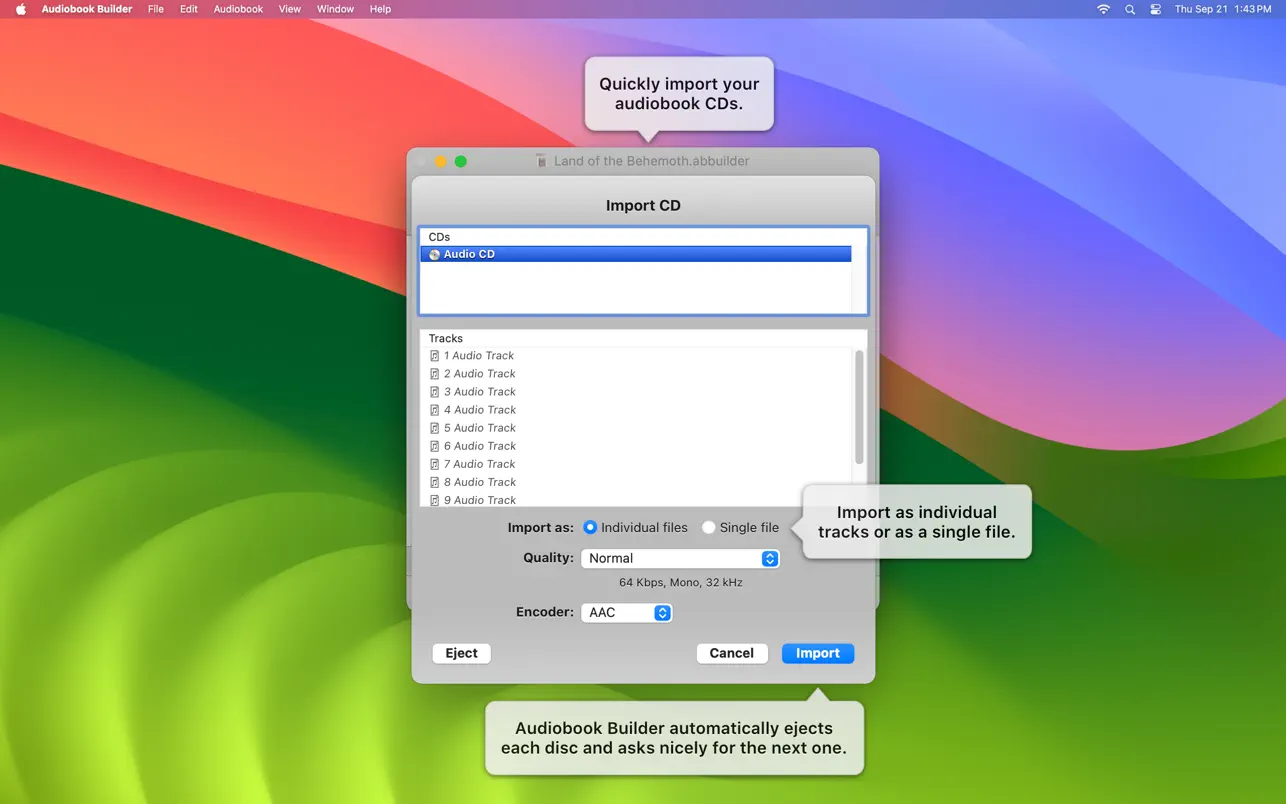The image size is (1286, 804).
Task: Click the music file icon for track 1
Action: (434, 356)
